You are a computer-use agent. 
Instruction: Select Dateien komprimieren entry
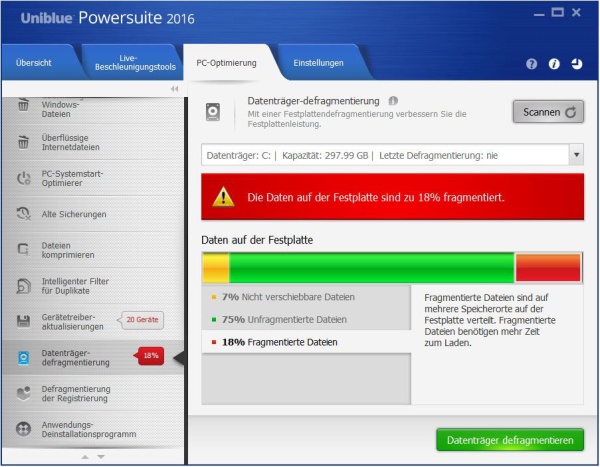coord(93,250)
